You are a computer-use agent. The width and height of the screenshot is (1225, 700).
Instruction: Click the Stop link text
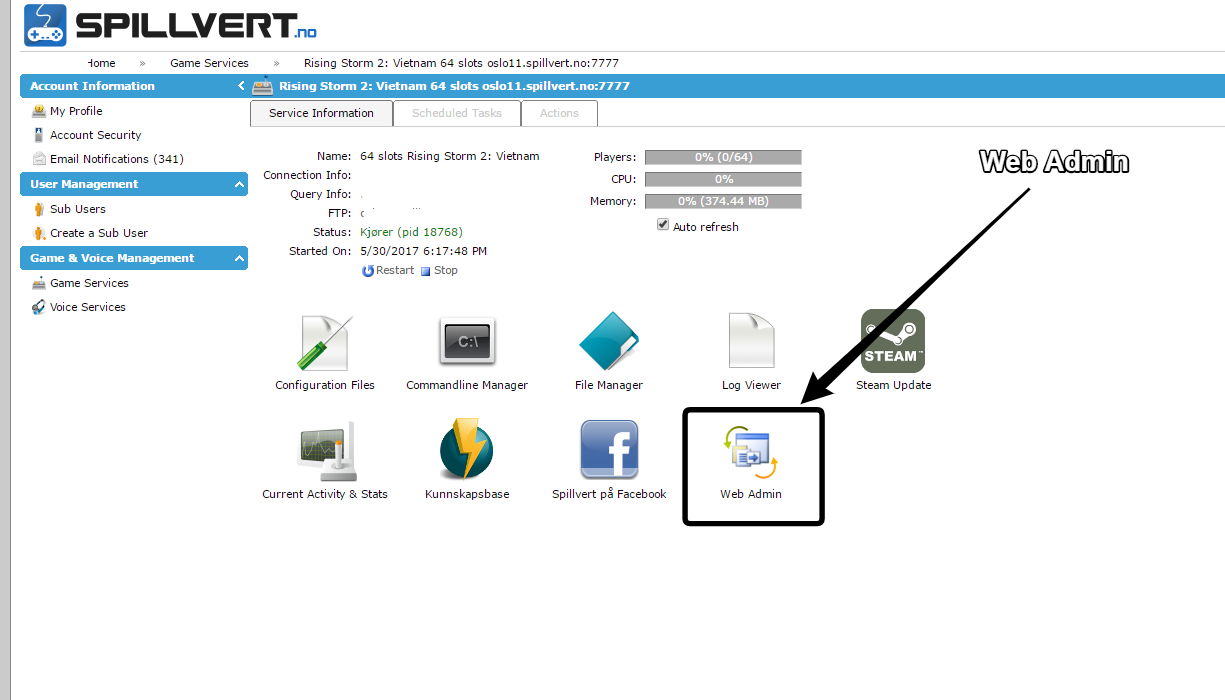tap(446, 270)
